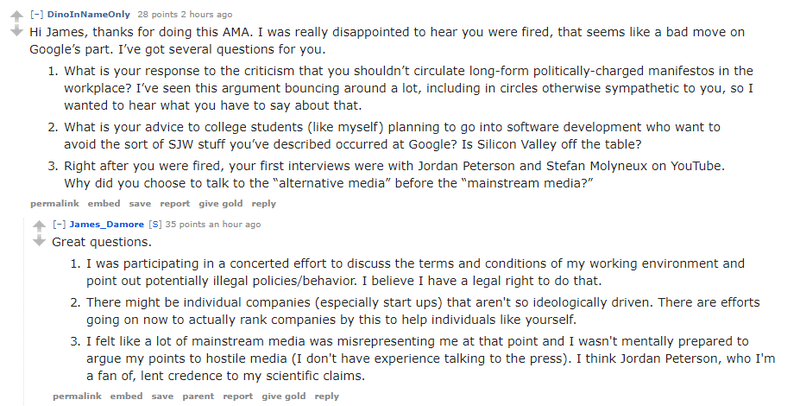Reply to James_Damore's comment
This screenshot has height=406, width=800.
327,396
